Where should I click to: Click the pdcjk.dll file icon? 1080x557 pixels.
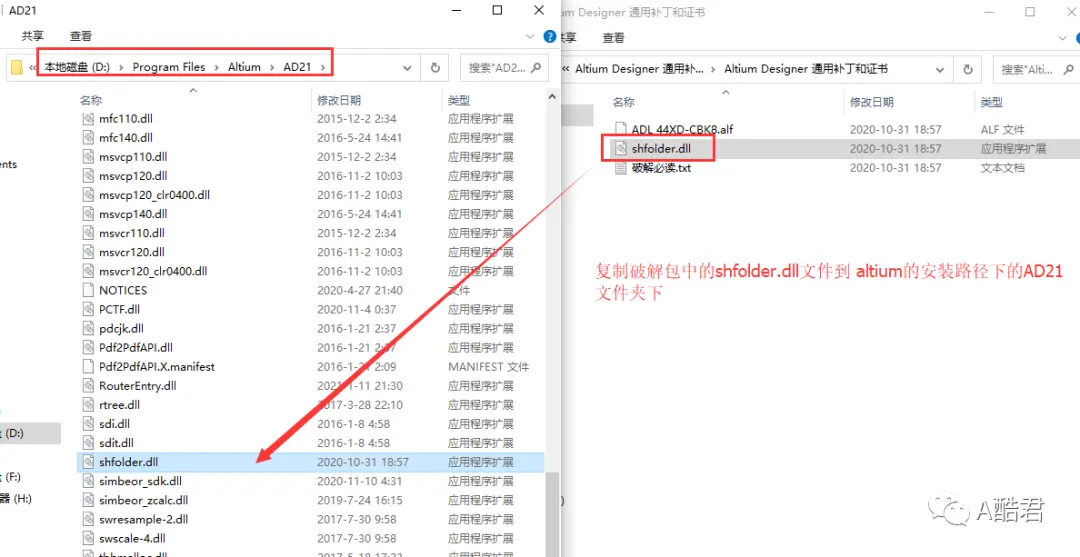pos(87,328)
